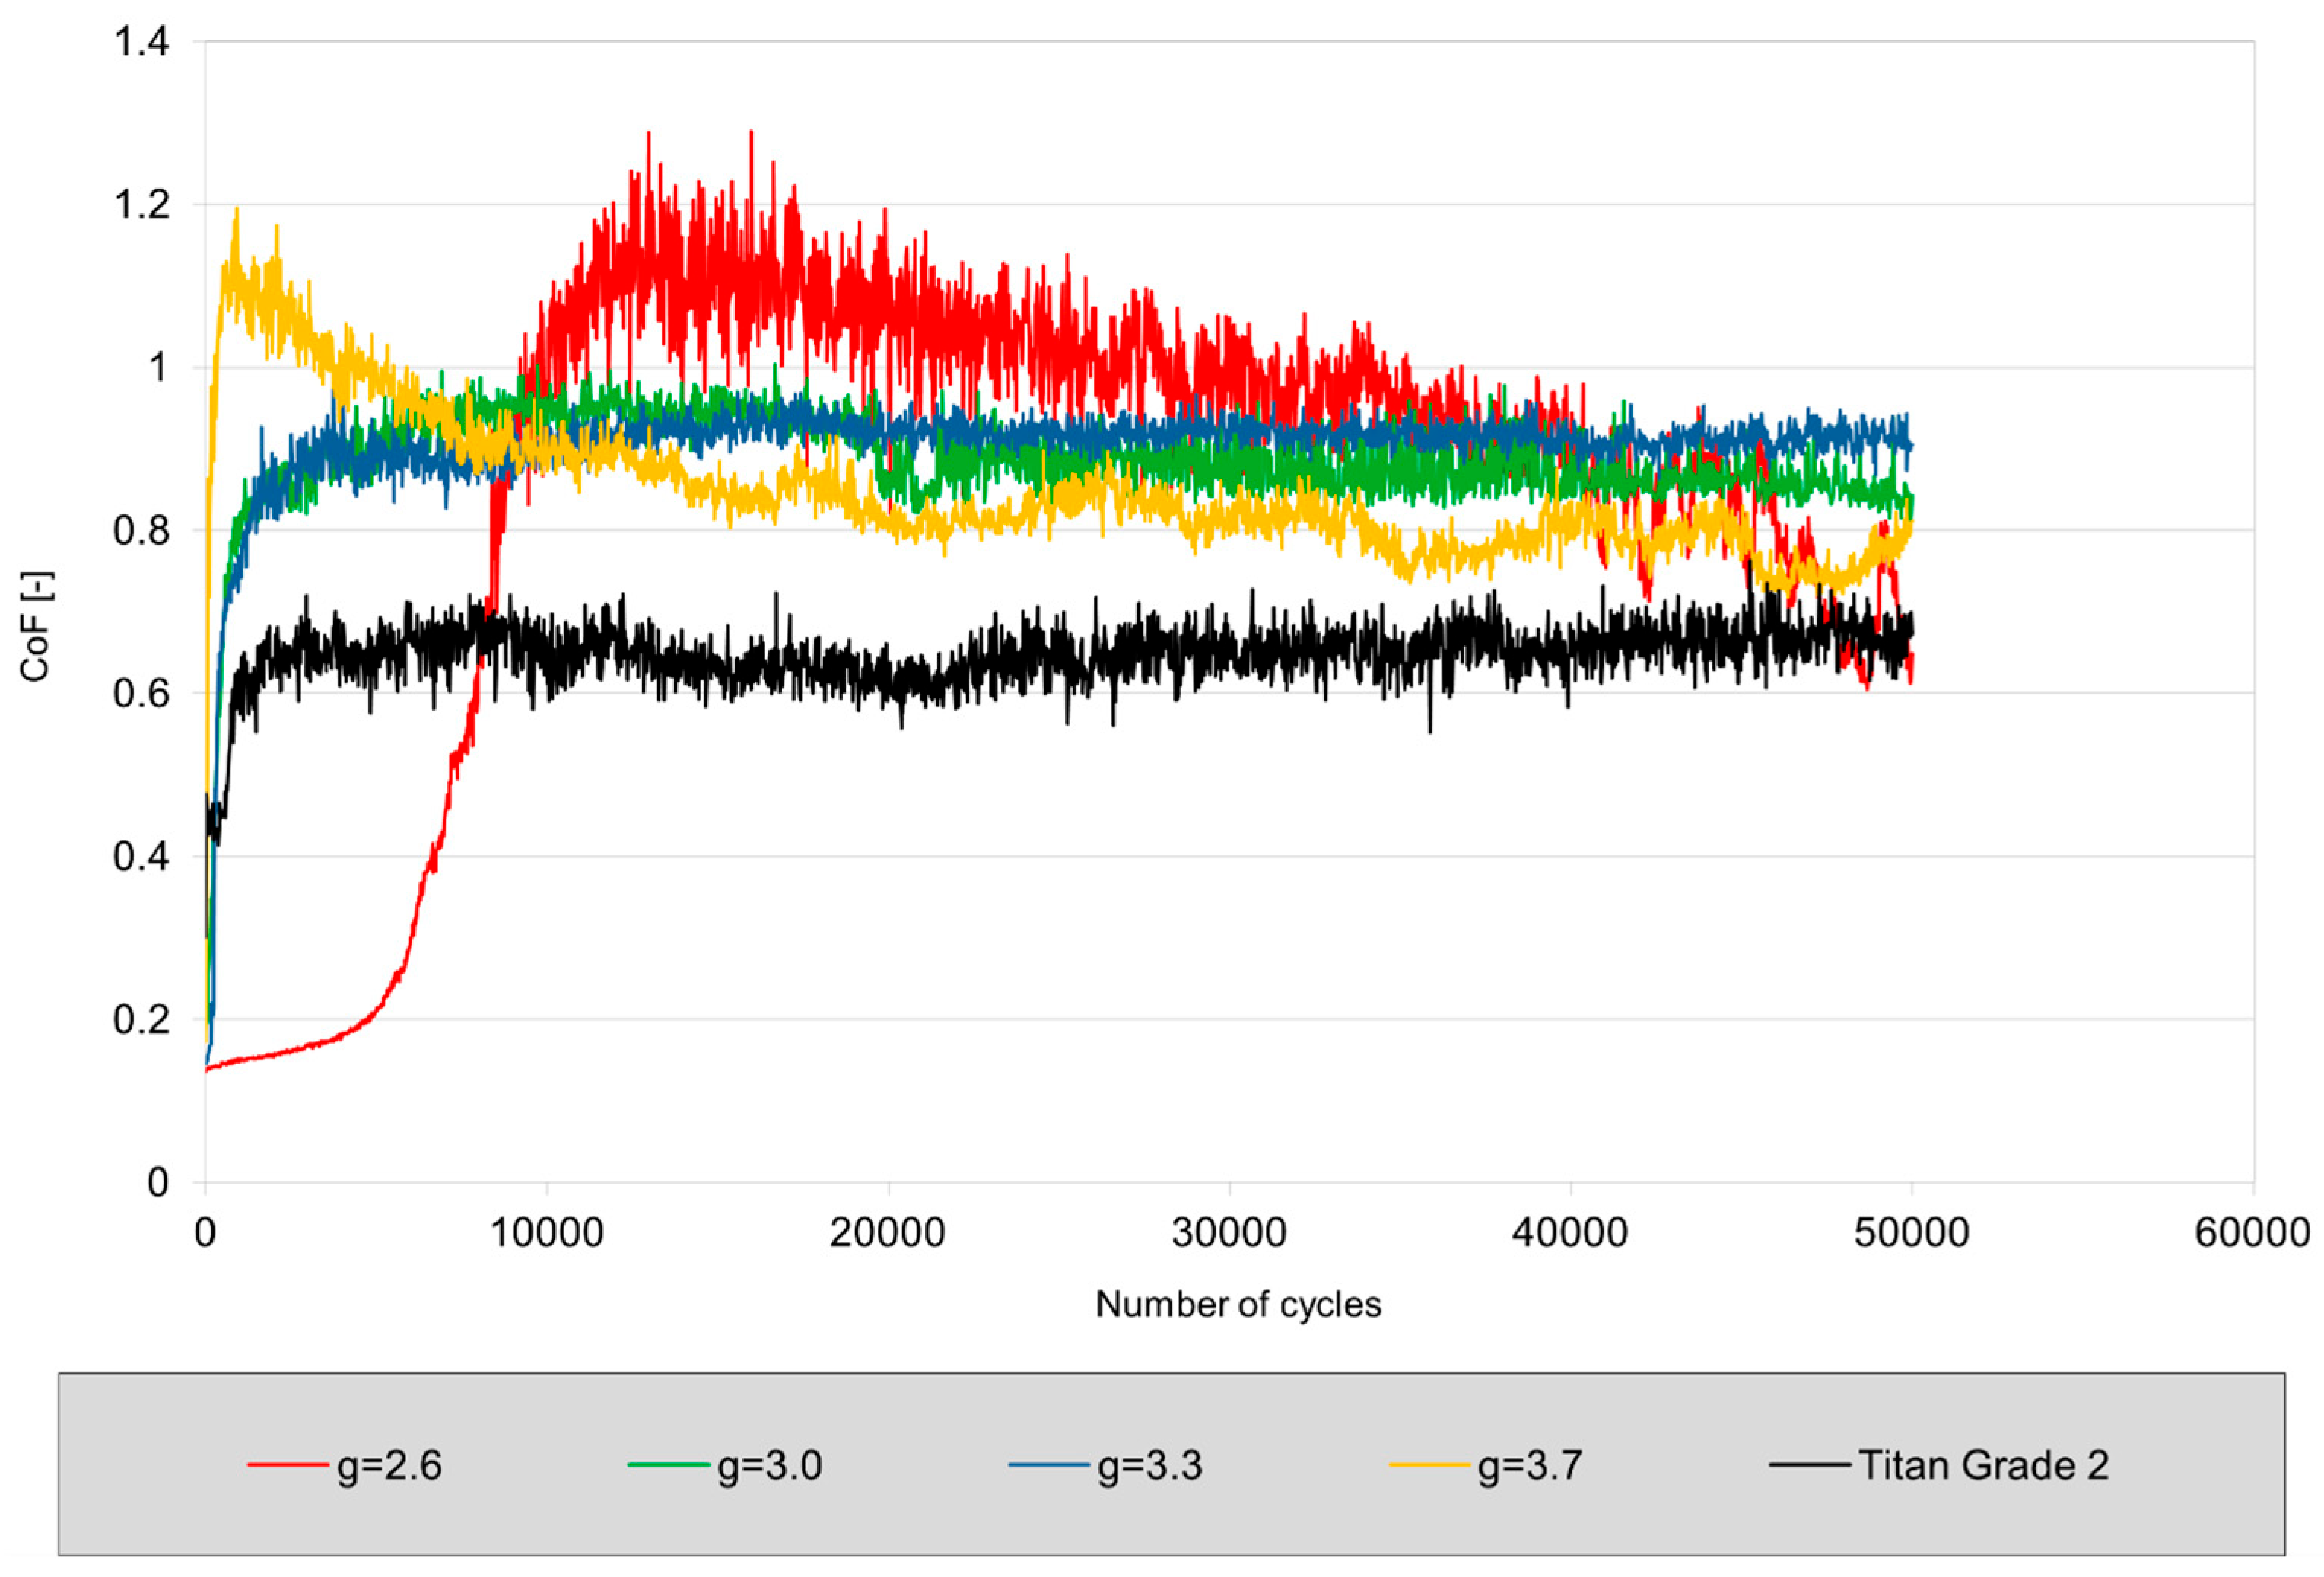This screenshot has width=2324, height=1577.
Task: Click the g=2.6 legend label
Action: point(389,1466)
